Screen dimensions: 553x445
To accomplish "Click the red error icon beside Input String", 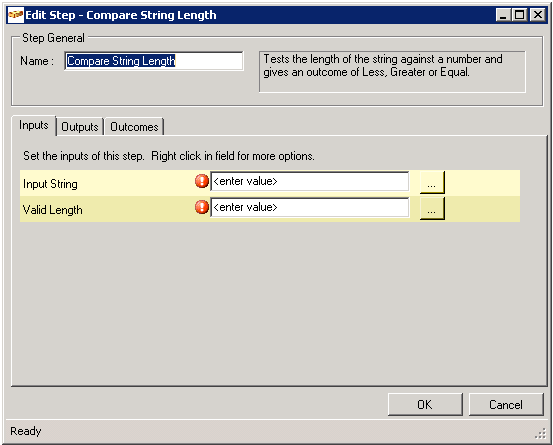I will pos(202,181).
